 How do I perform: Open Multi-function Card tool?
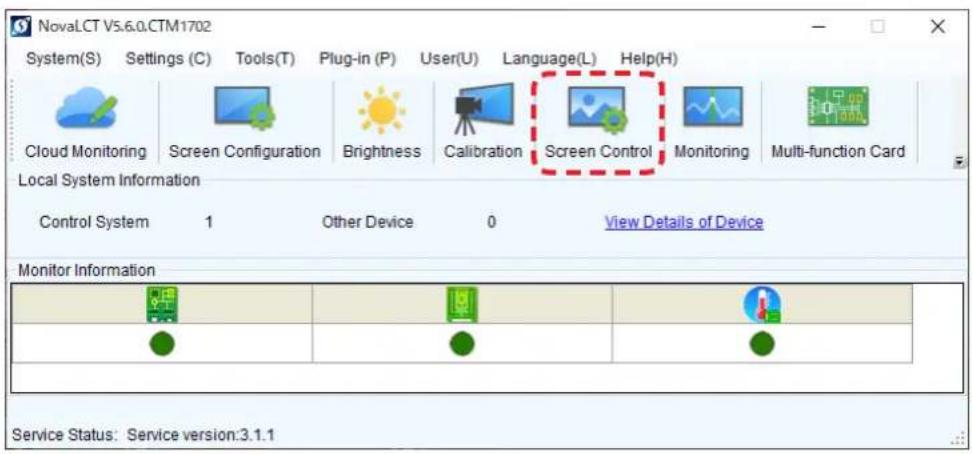point(838,123)
